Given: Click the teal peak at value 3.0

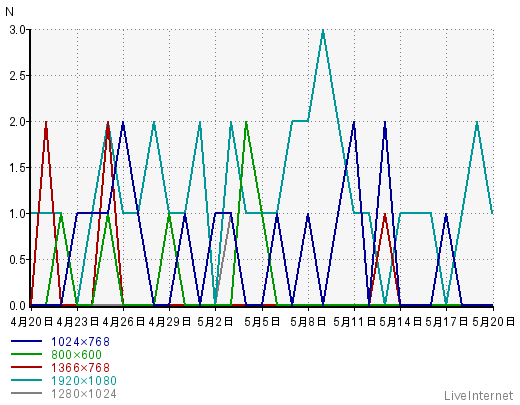Looking at the screenshot, I should pos(323,31).
